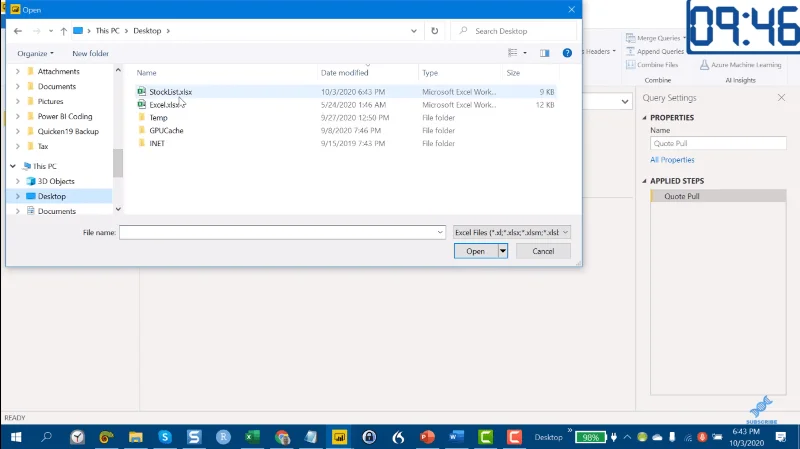Screen dimensions: 800x449
Task: Expand the 3D Objects tree node
Action: 18,181
